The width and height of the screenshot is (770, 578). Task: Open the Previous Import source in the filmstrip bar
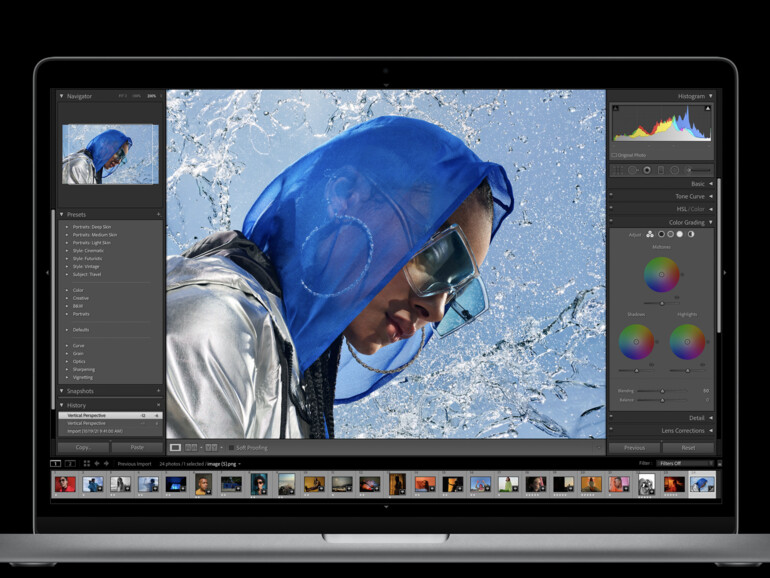[134, 464]
